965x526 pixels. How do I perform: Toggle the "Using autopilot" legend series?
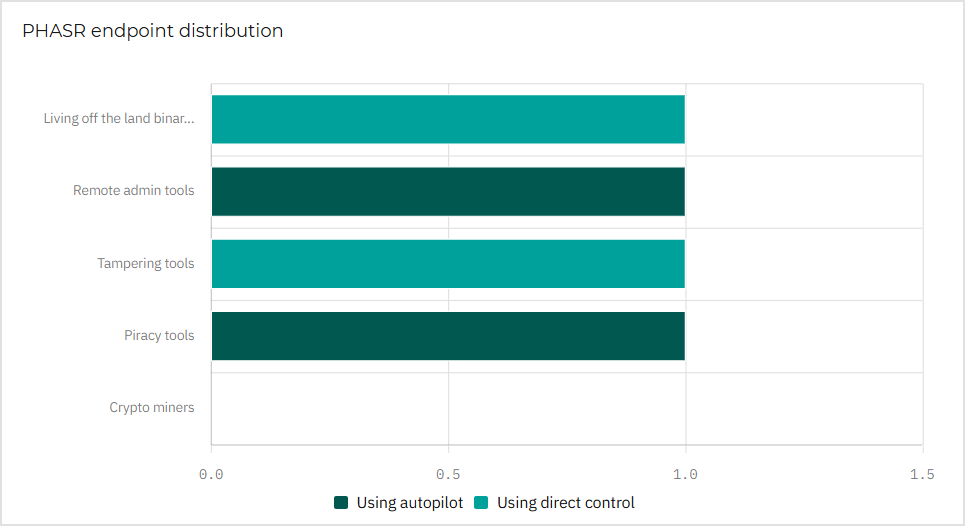pos(409,503)
